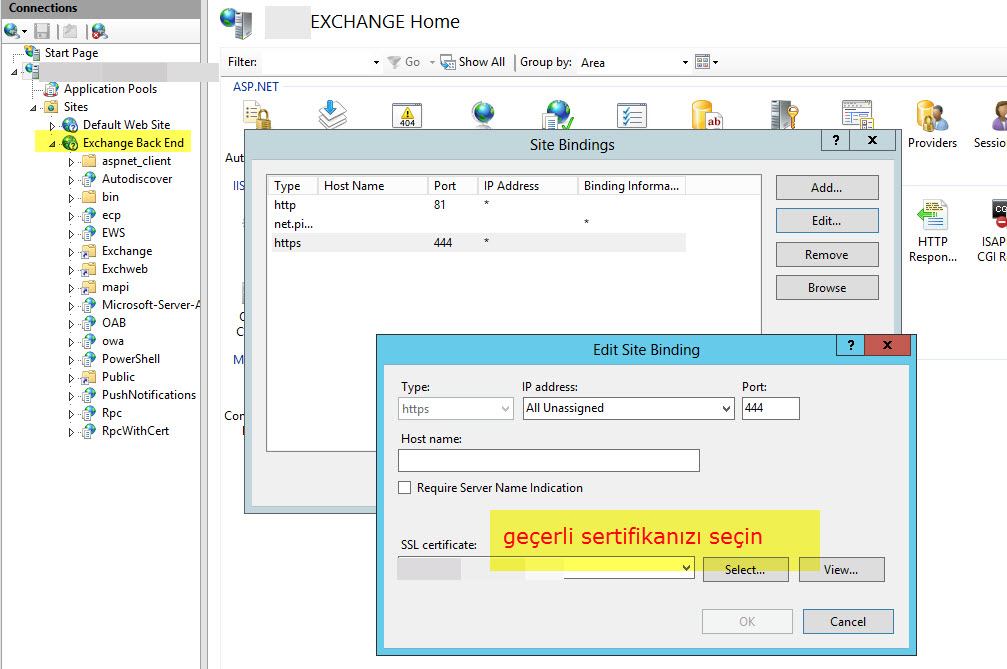Viewport: 1007px width, 669px height.
Task: Open the .NET Trust Levels globe icon
Action: [557, 115]
